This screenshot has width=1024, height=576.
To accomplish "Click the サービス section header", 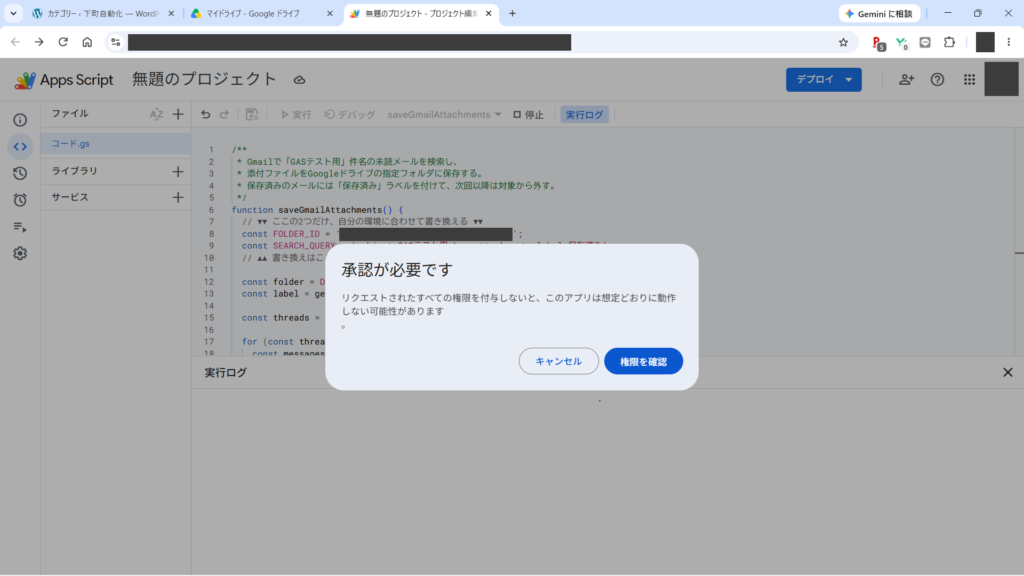I will [x=70, y=197].
